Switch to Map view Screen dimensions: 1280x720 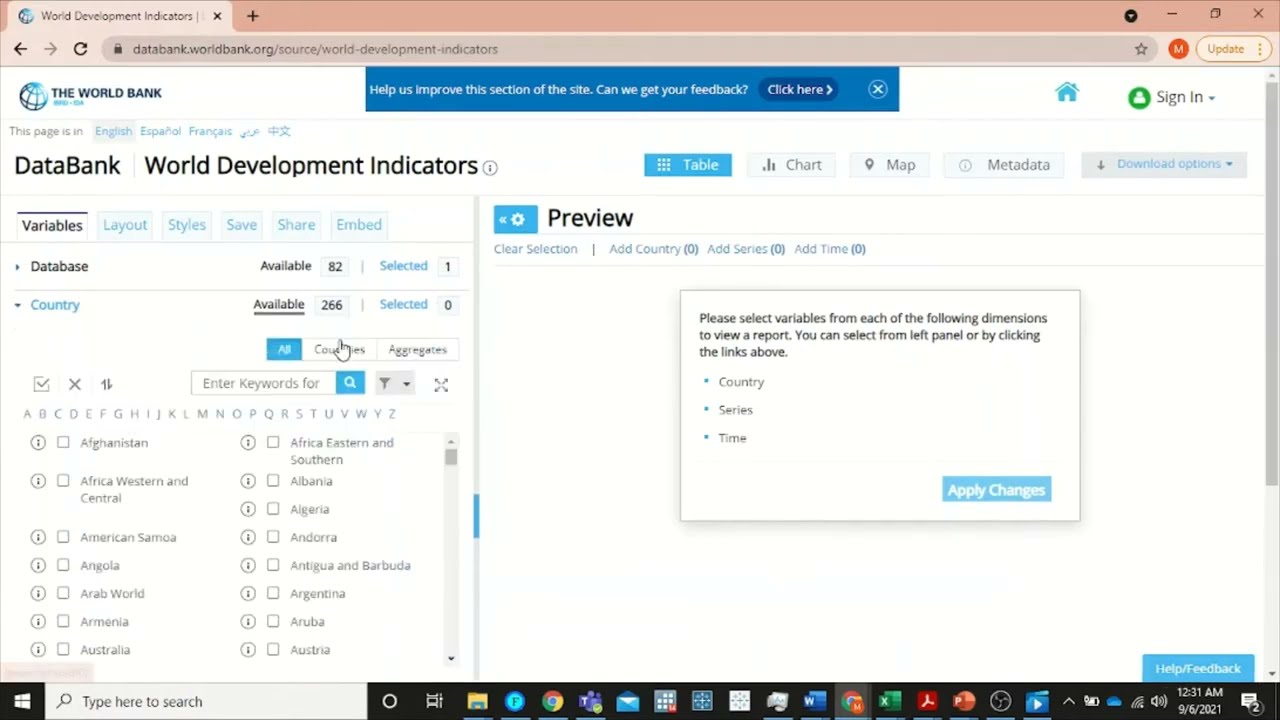point(889,165)
